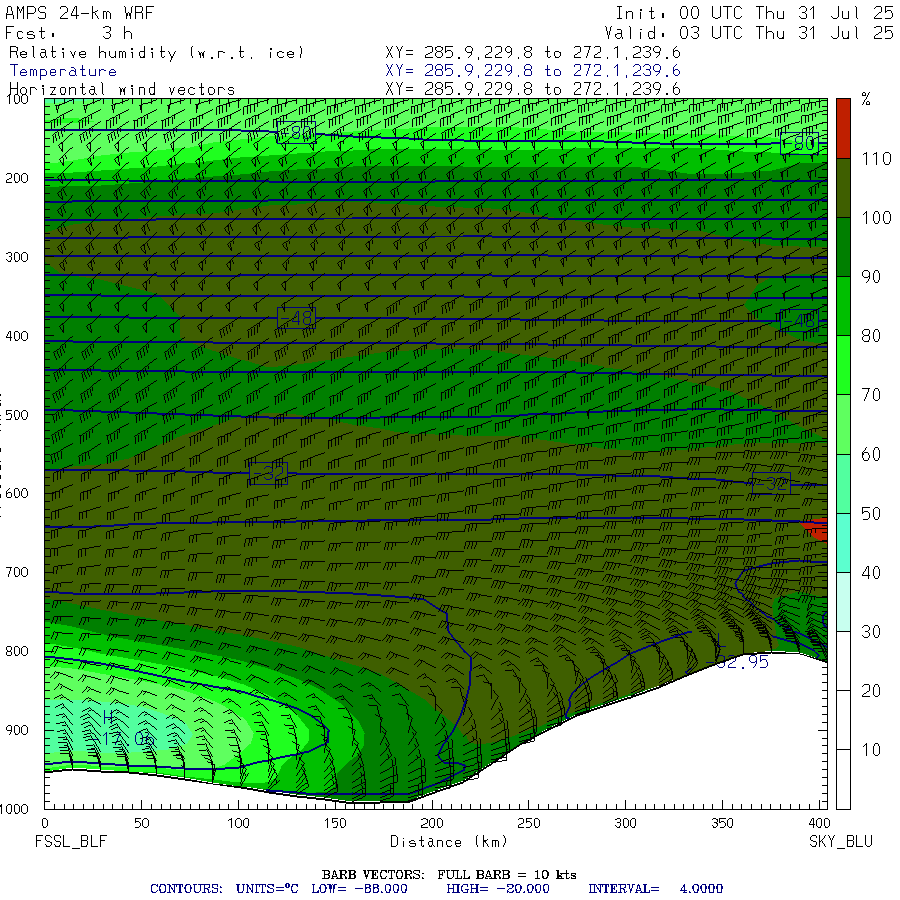This screenshot has width=900, height=900.
Task: Click the 'INTERVAL= 4.0000' contour value
Action: pyautogui.click(x=655, y=889)
